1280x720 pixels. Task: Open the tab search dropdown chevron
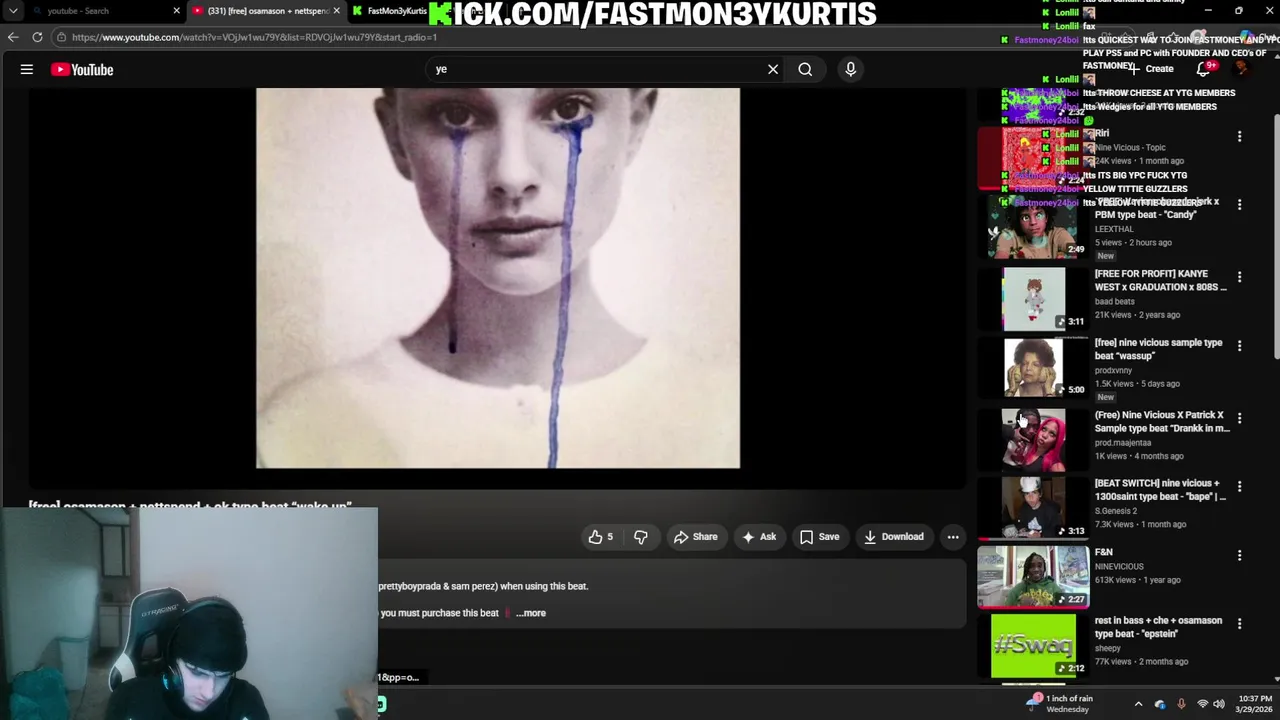click(x=13, y=11)
